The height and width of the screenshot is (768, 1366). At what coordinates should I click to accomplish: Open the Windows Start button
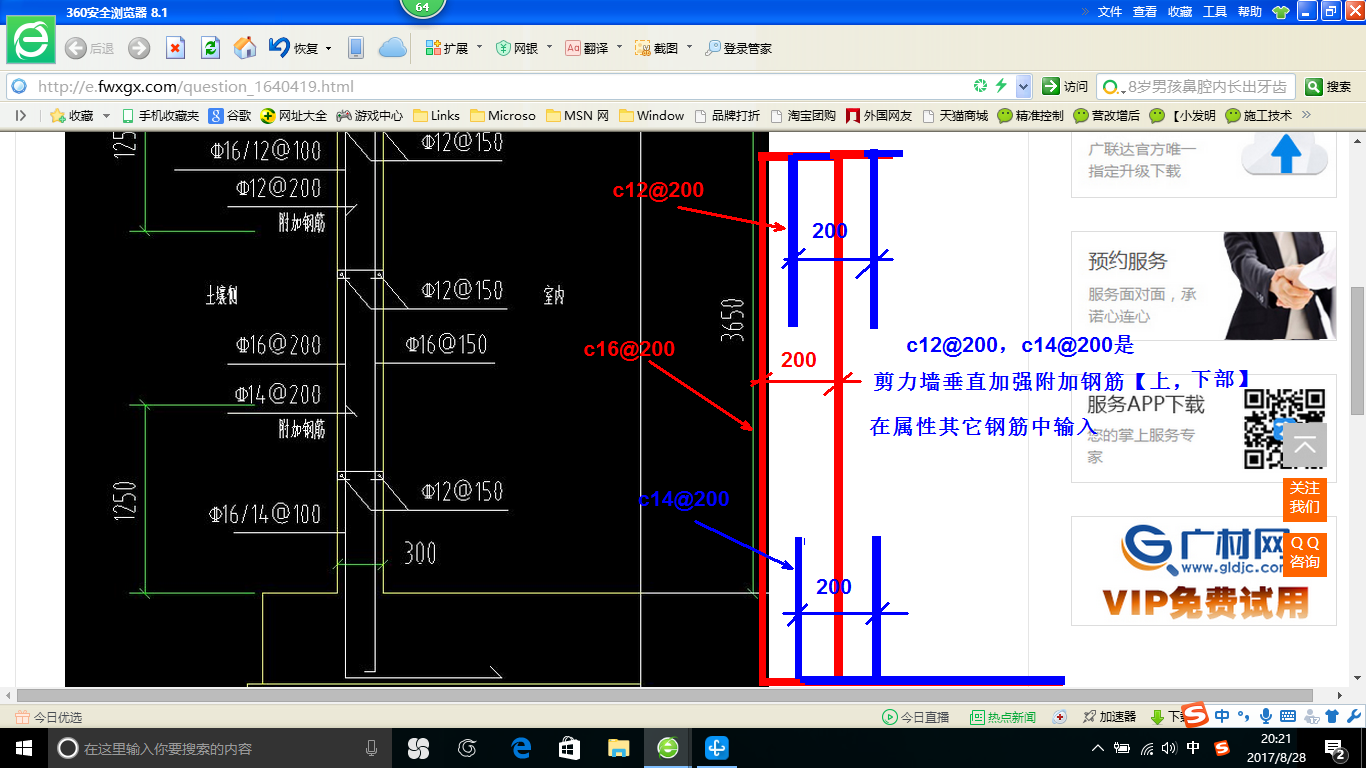[x=23, y=748]
